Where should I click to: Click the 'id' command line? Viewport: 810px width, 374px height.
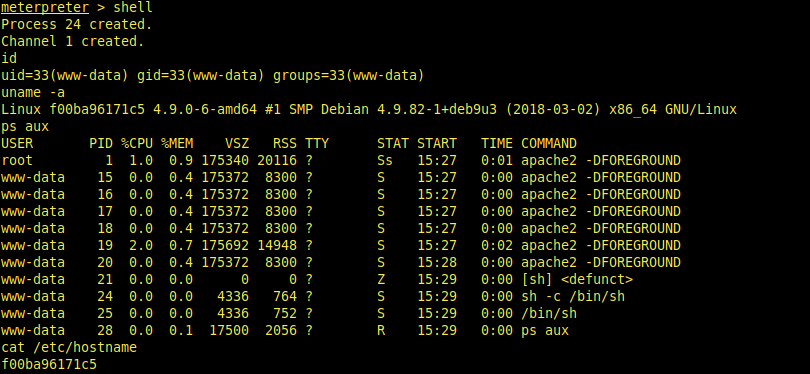click(9, 58)
